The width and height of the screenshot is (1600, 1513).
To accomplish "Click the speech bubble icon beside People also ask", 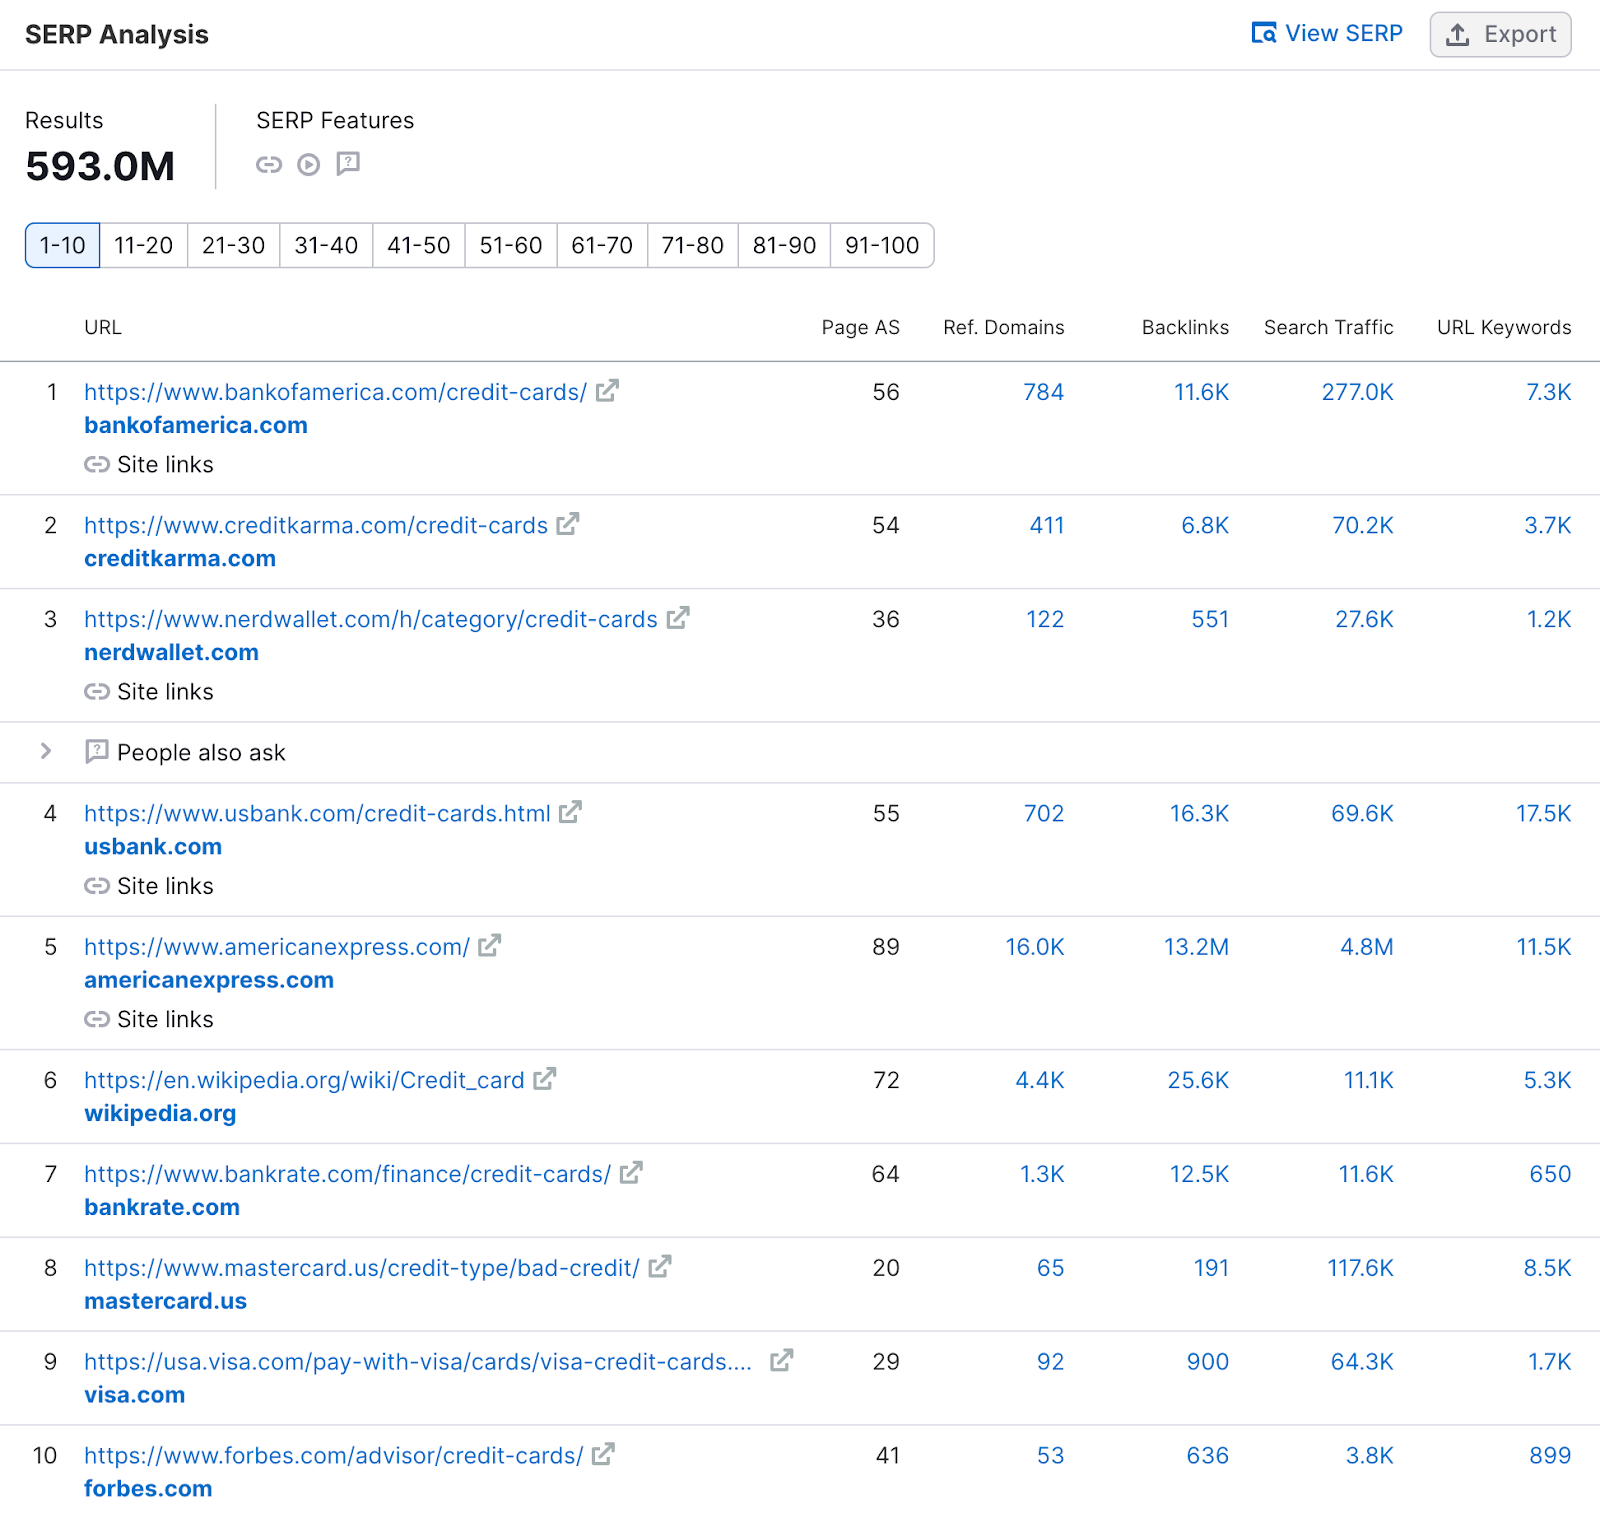I will (x=96, y=752).
